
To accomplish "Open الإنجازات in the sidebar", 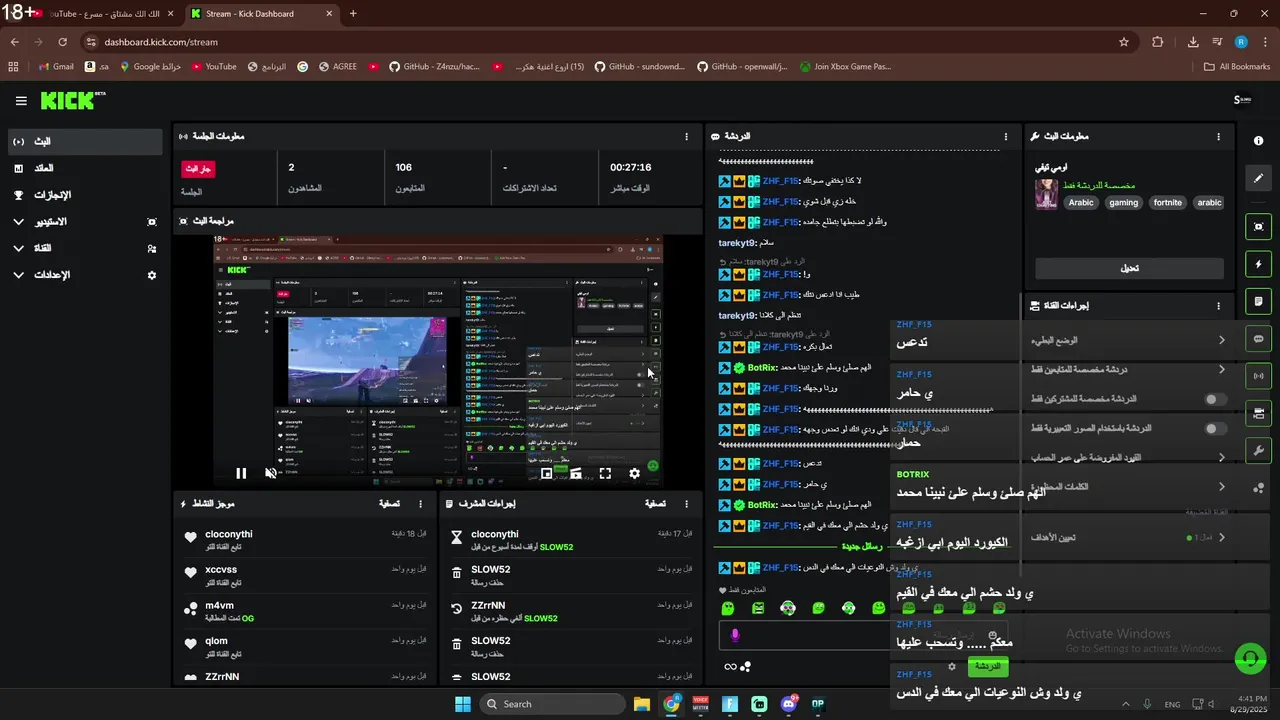I will pyautogui.click(x=85, y=195).
